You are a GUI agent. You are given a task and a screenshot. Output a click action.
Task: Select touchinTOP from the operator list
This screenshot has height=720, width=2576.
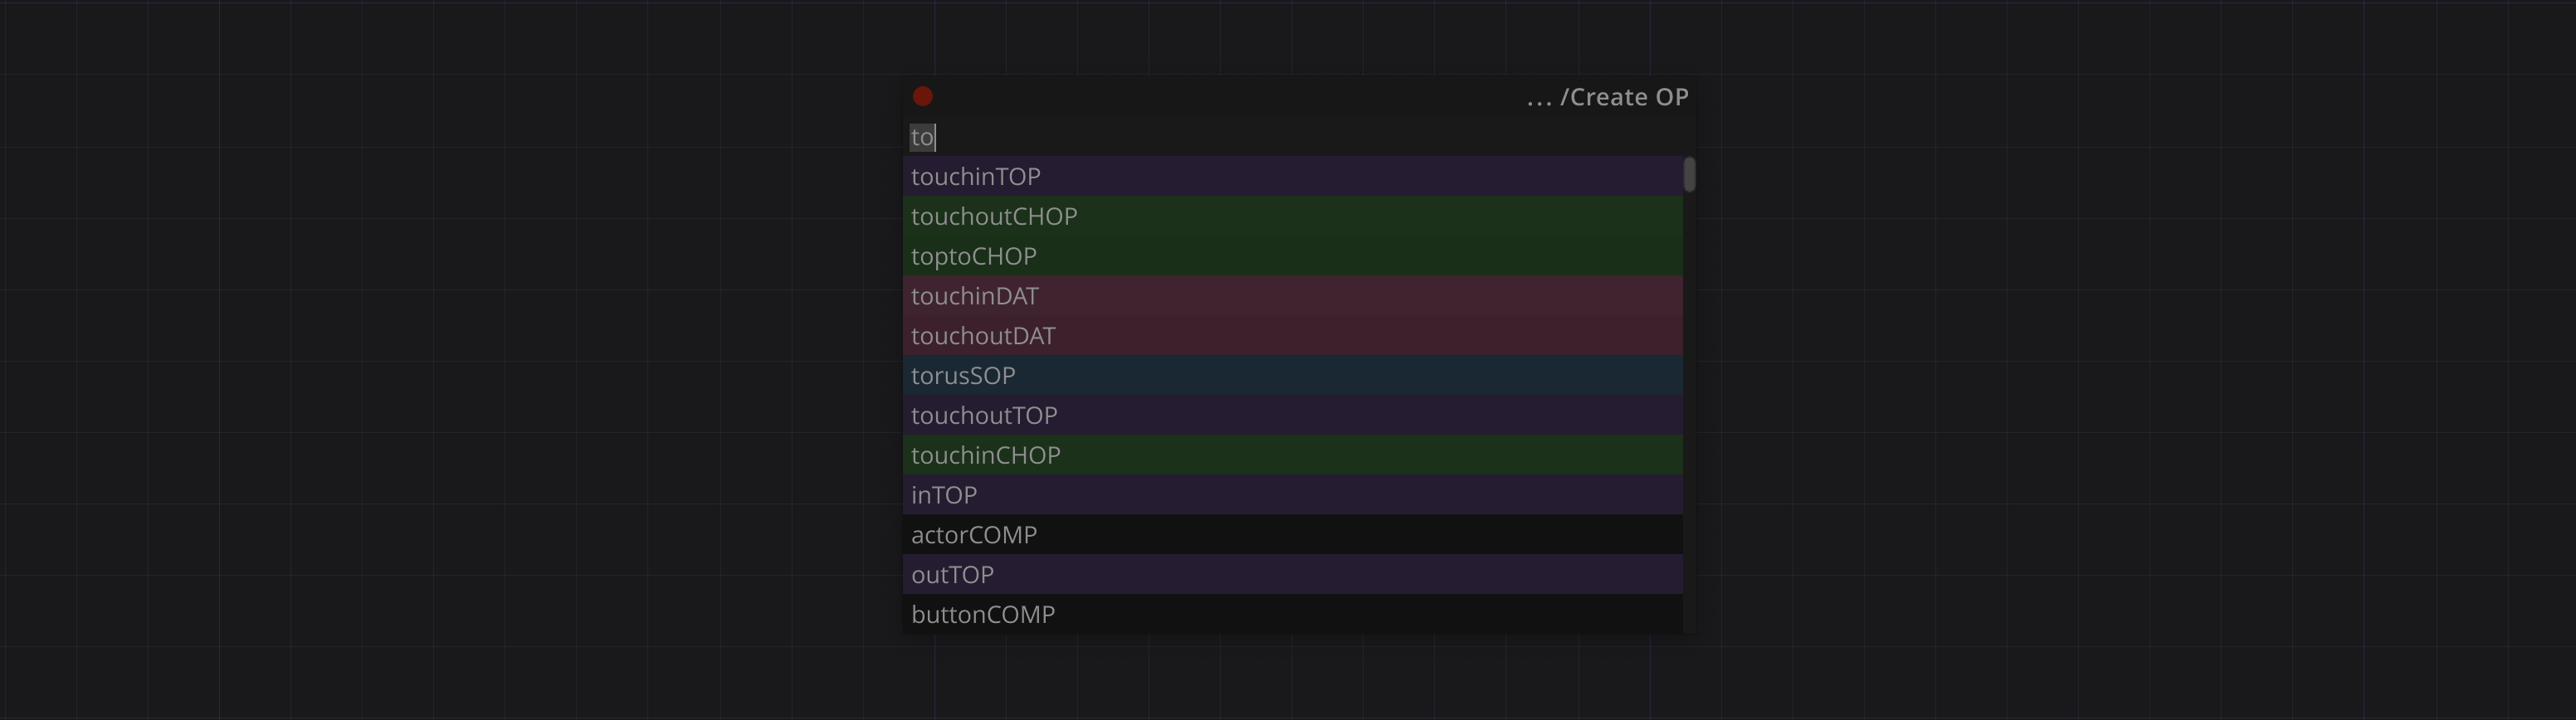pos(976,176)
